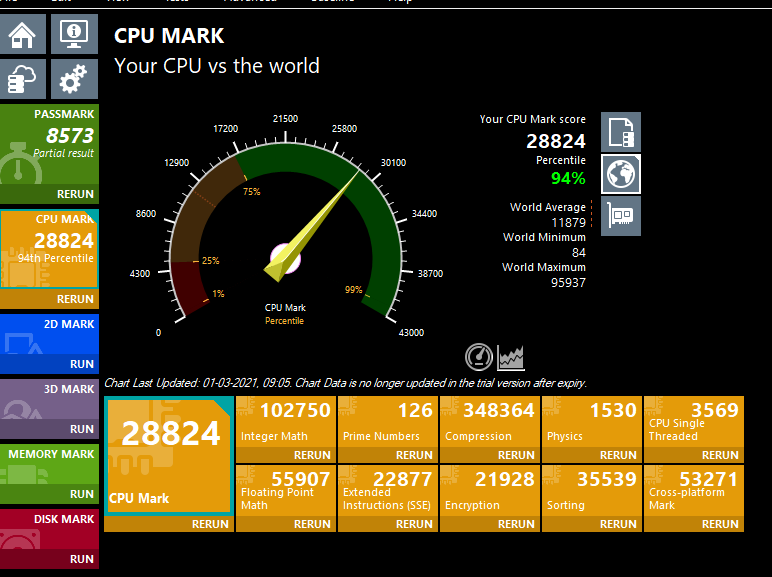Click the 'CPU MARK' page heading
Screen dimensions: 772x577
(x=169, y=36)
